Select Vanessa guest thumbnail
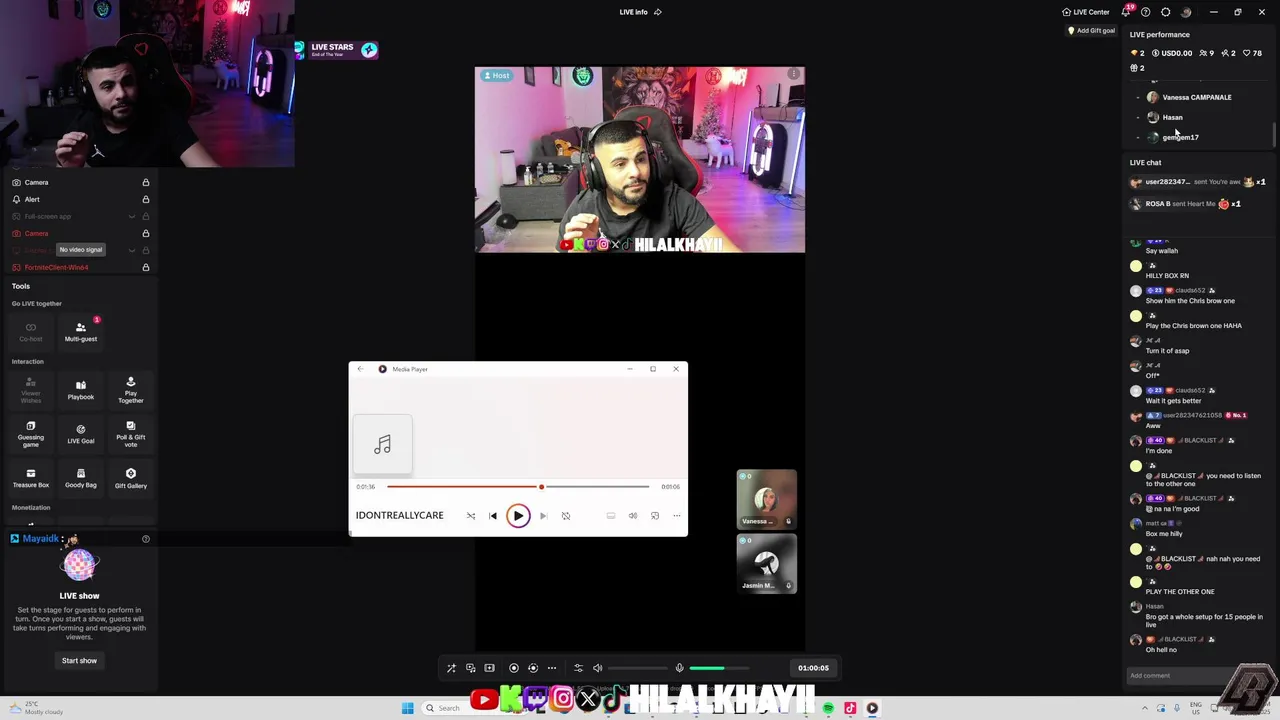Image resolution: width=1280 pixels, height=720 pixels. tap(767, 498)
